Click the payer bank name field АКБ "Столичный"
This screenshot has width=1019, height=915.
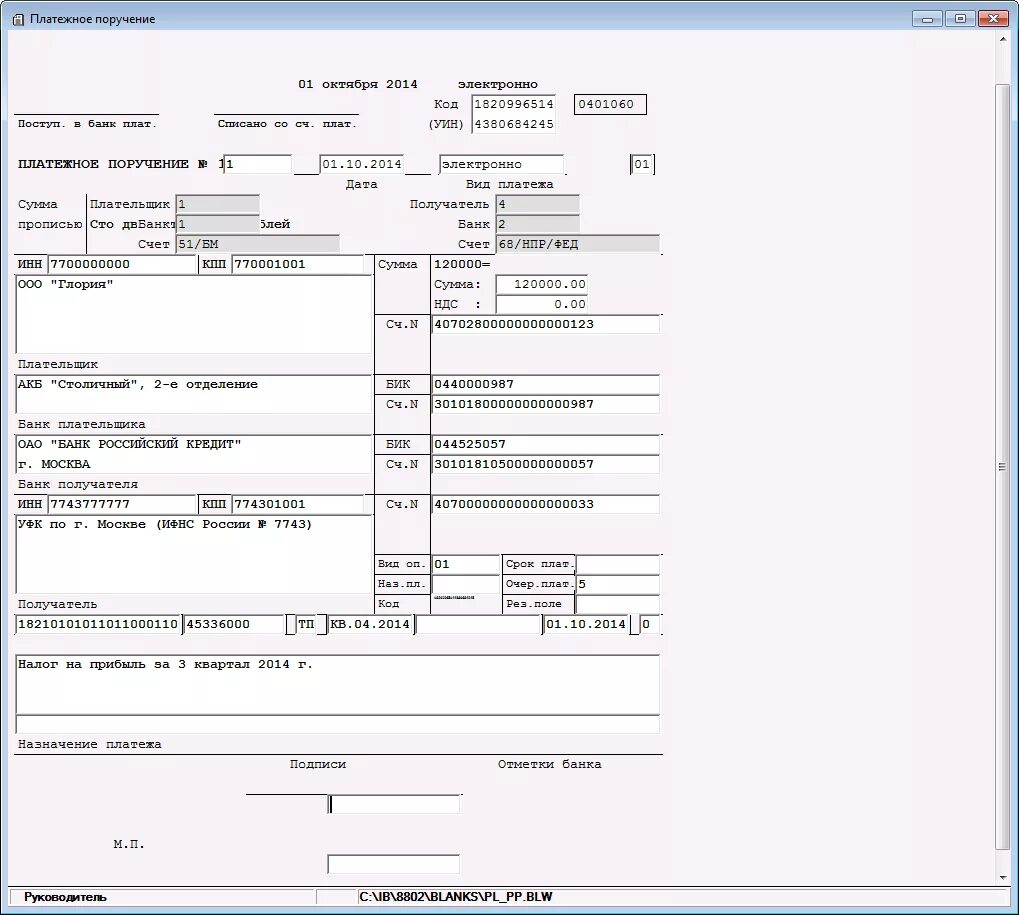(x=194, y=394)
